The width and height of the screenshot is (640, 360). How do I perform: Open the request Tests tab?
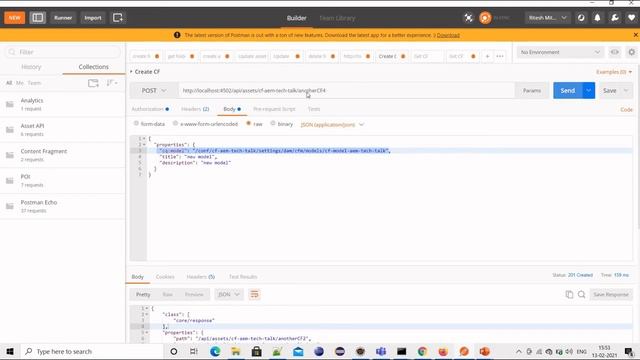point(313,109)
